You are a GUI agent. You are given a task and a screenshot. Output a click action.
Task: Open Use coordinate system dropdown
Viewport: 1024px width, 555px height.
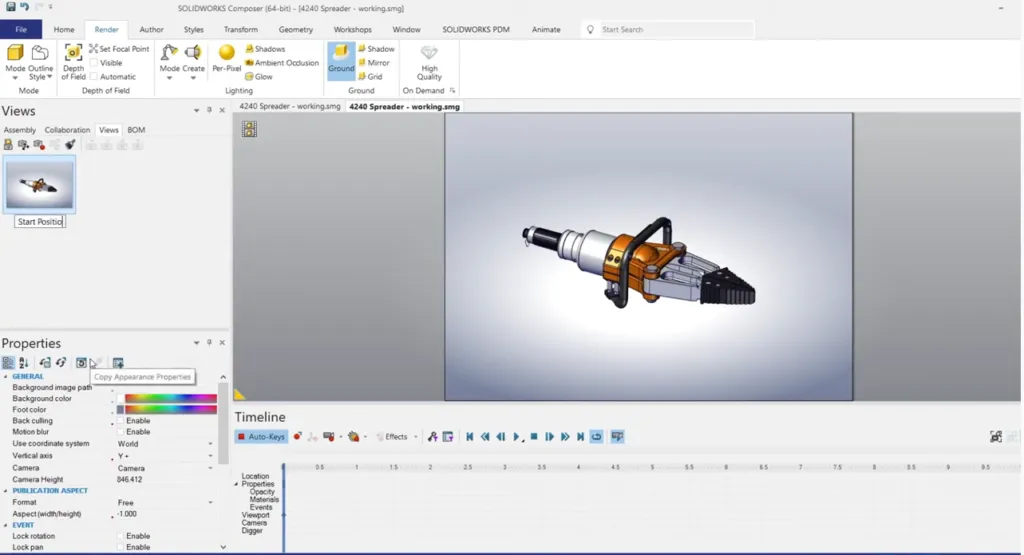[x=210, y=444]
